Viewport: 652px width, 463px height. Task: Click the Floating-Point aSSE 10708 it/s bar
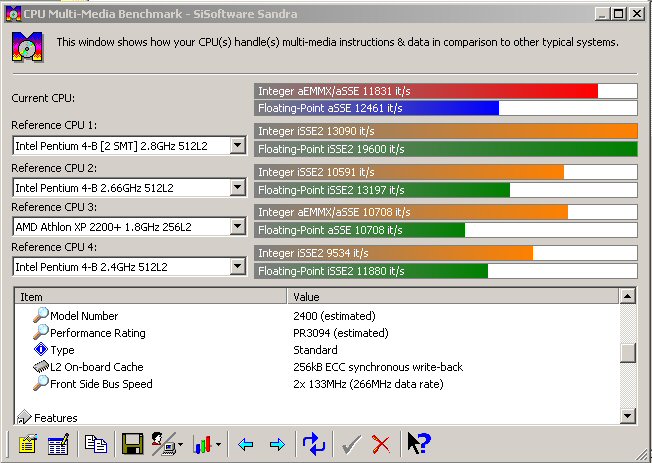(x=446, y=230)
